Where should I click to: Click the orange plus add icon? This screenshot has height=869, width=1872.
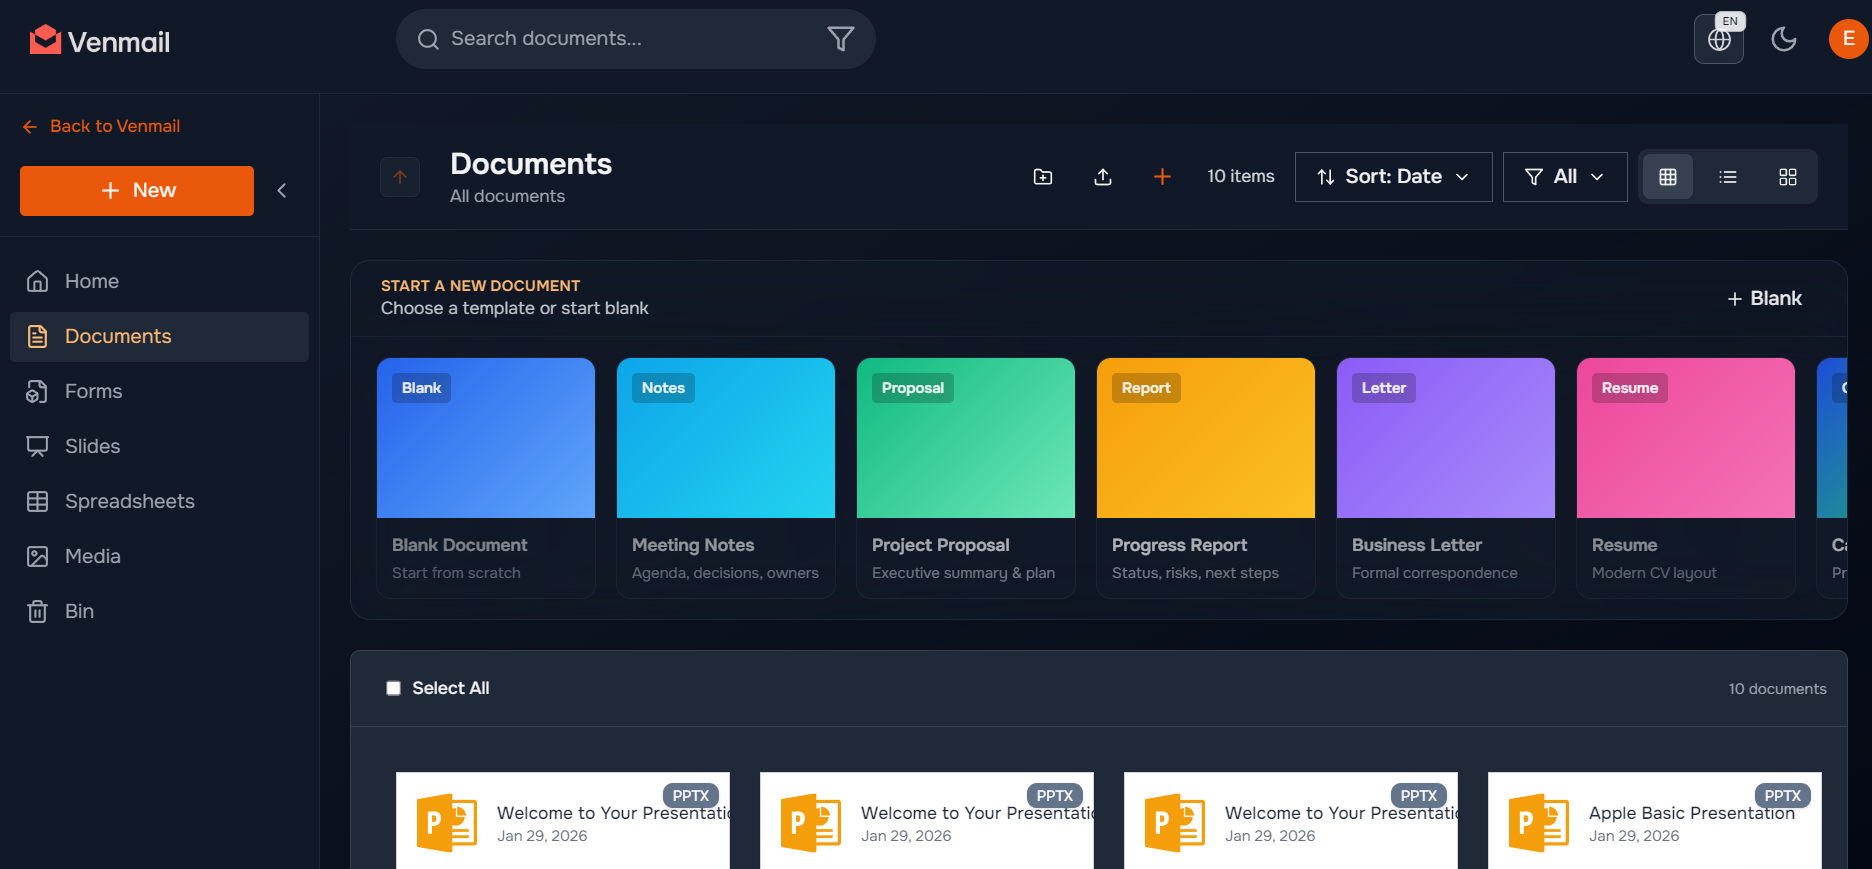pyautogui.click(x=1162, y=177)
